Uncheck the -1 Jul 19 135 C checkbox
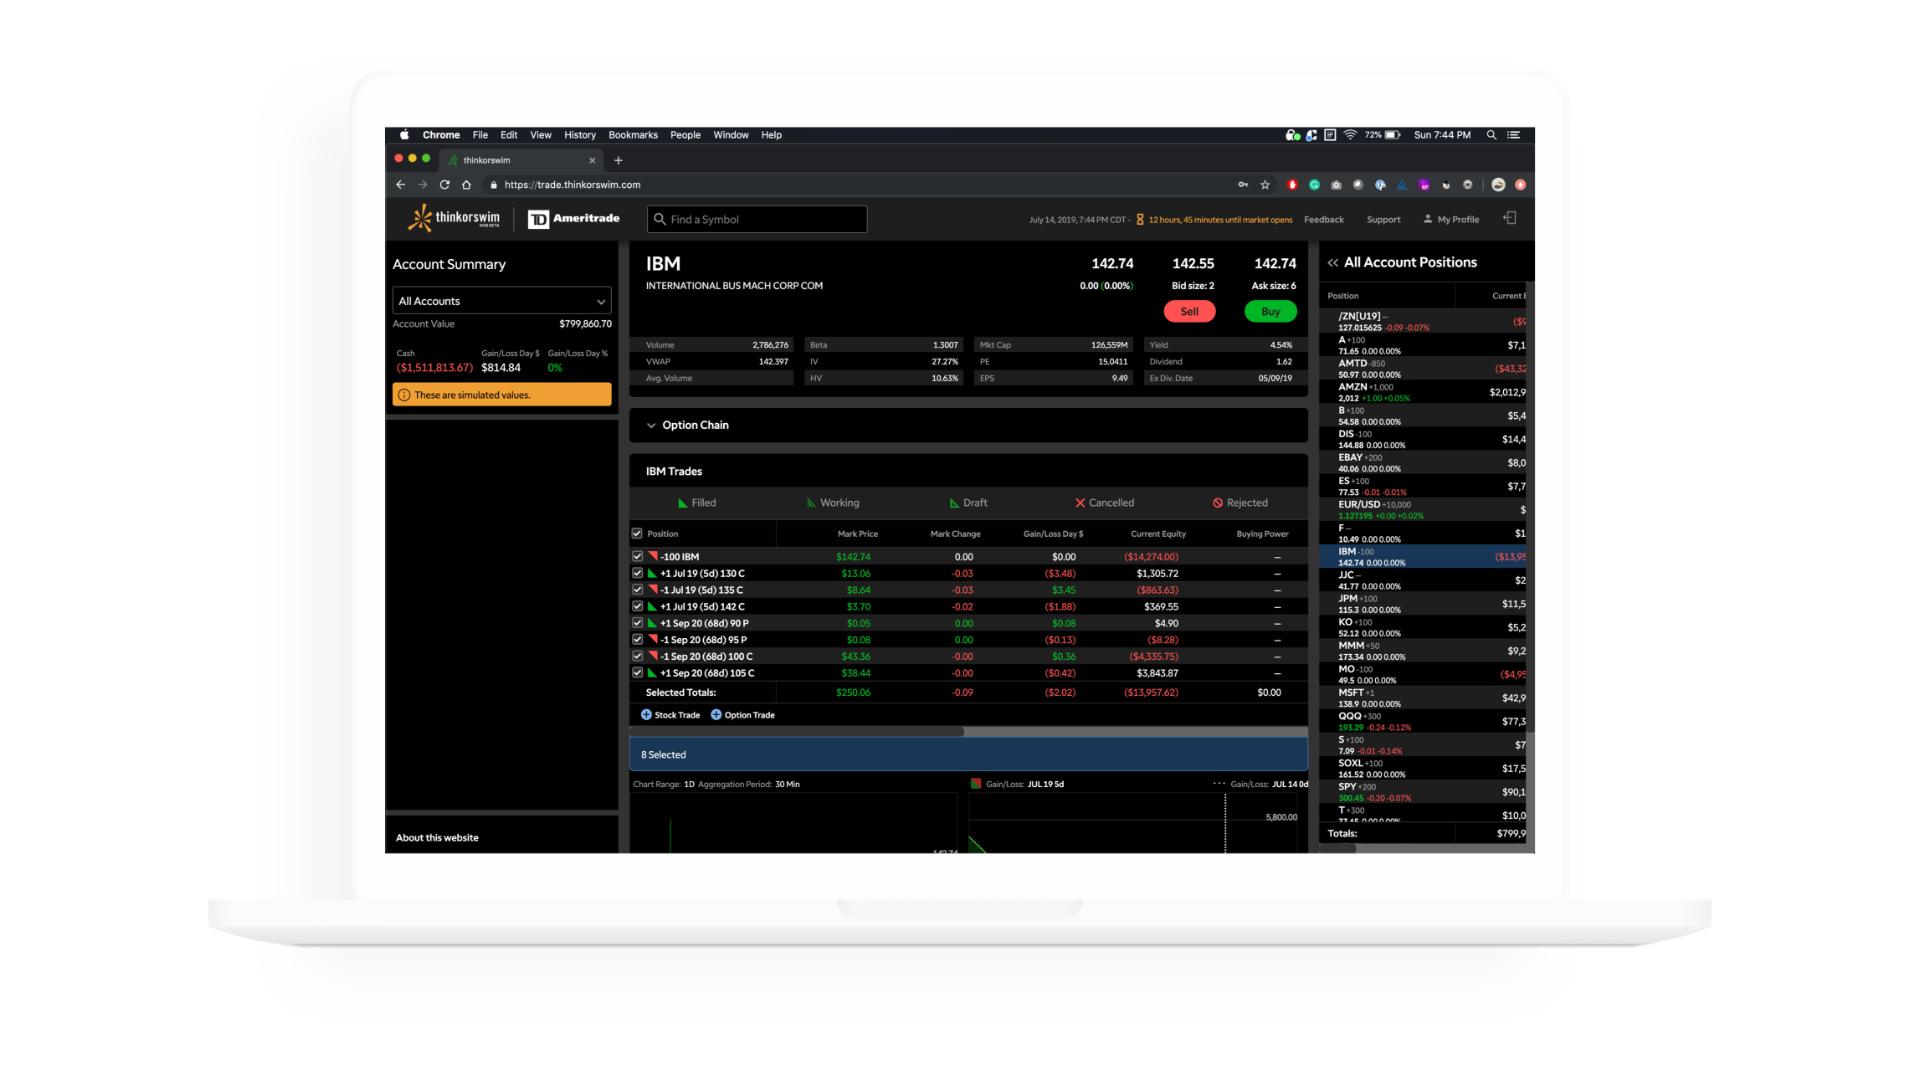The width and height of the screenshot is (1920, 1080). click(637, 589)
